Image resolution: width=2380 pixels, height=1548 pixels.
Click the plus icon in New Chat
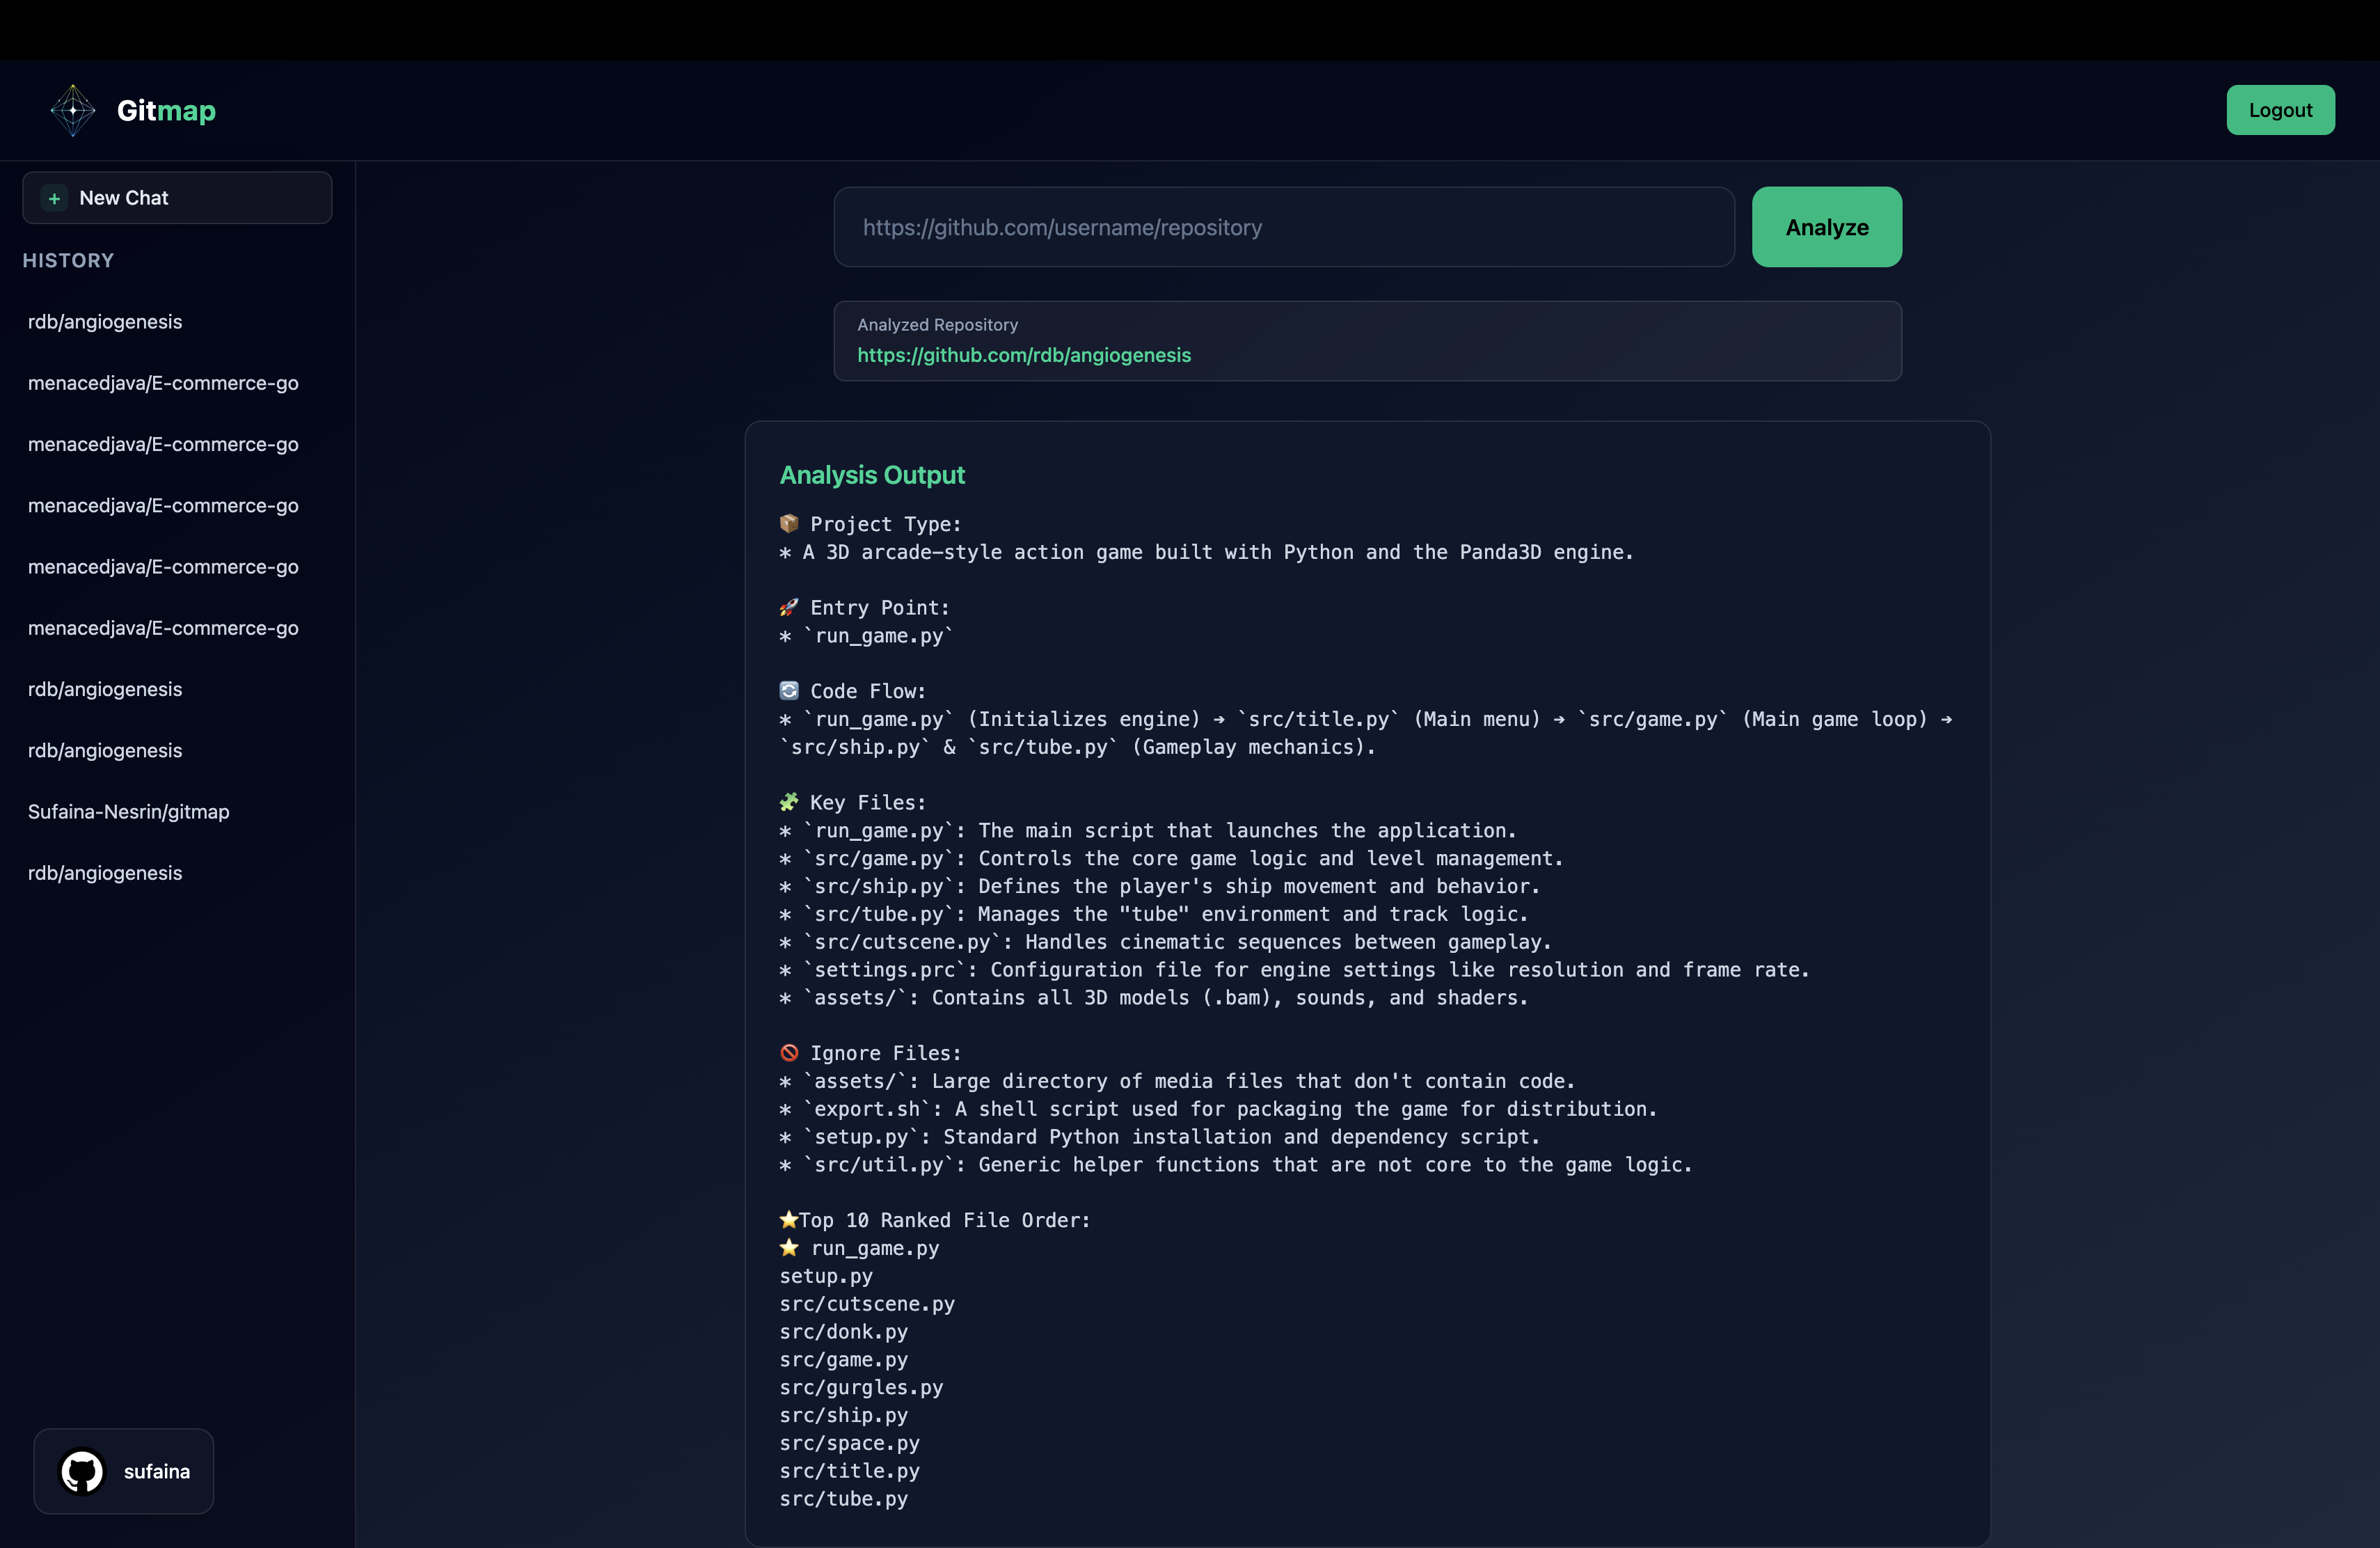click(55, 198)
